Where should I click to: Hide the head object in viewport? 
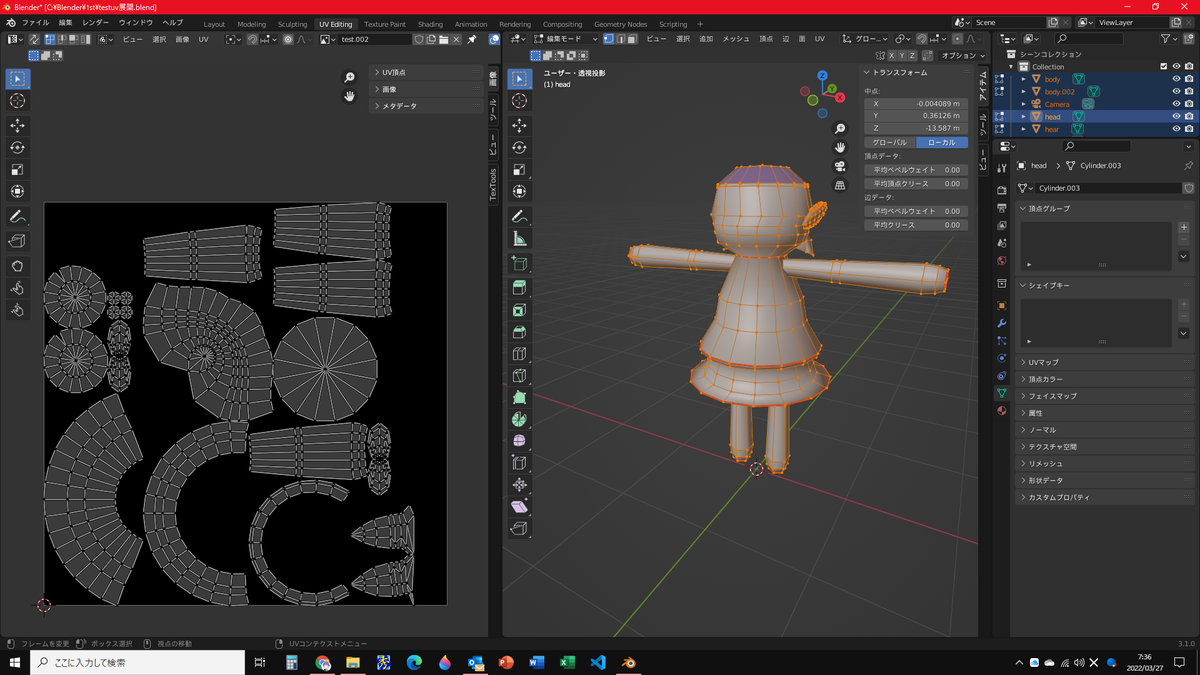tap(1176, 116)
